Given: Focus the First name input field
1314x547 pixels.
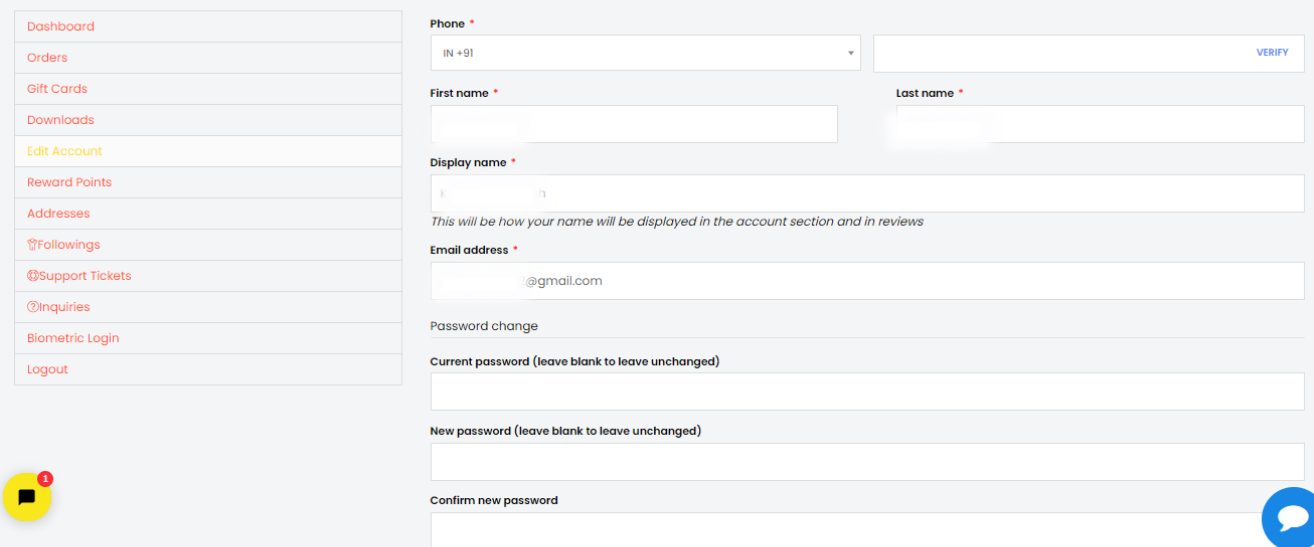Looking at the screenshot, I should [x=634, y=124].
